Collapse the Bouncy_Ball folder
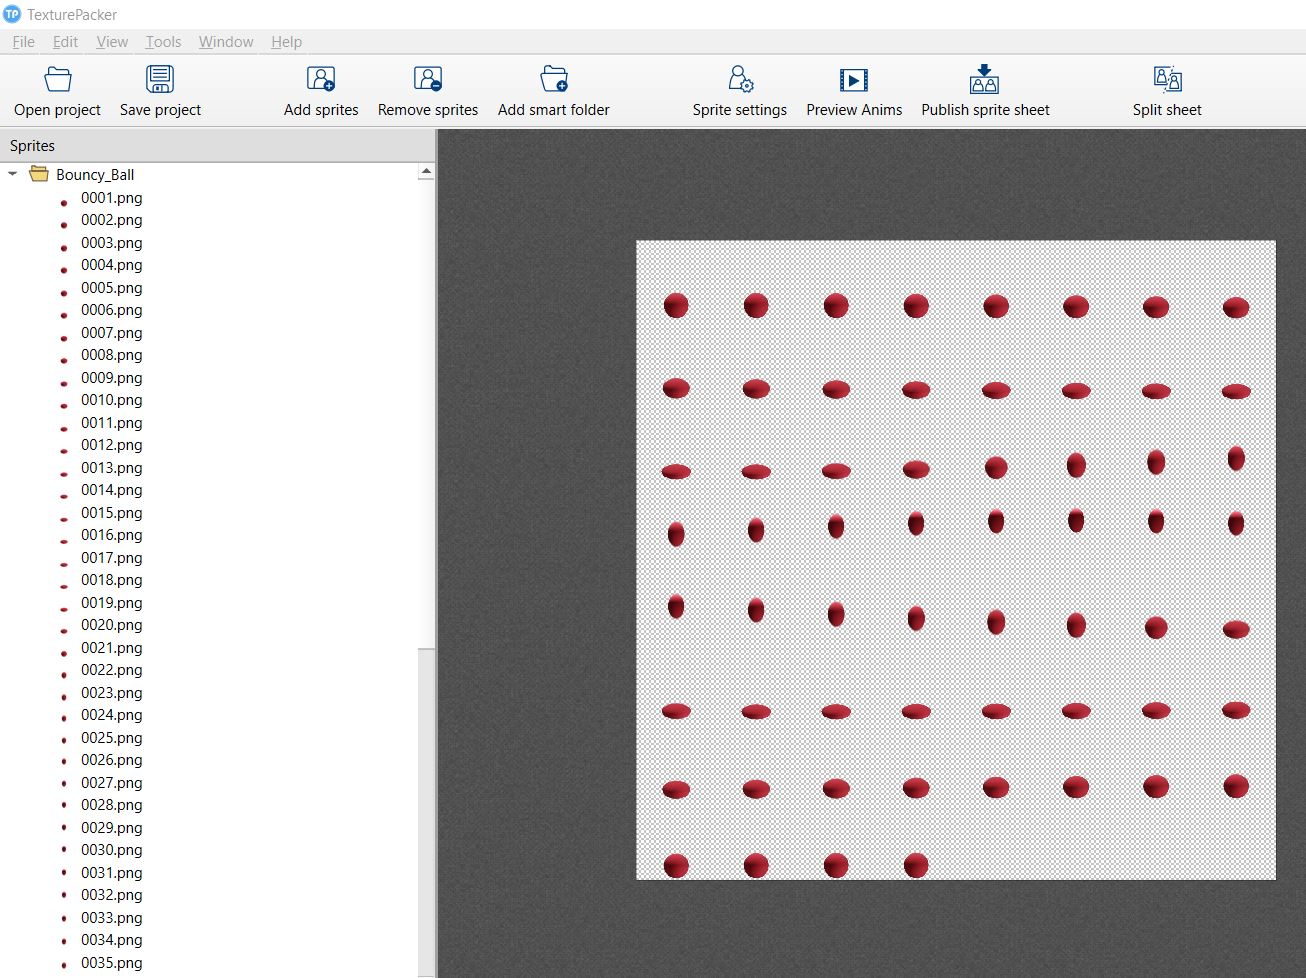 [12, 173]
